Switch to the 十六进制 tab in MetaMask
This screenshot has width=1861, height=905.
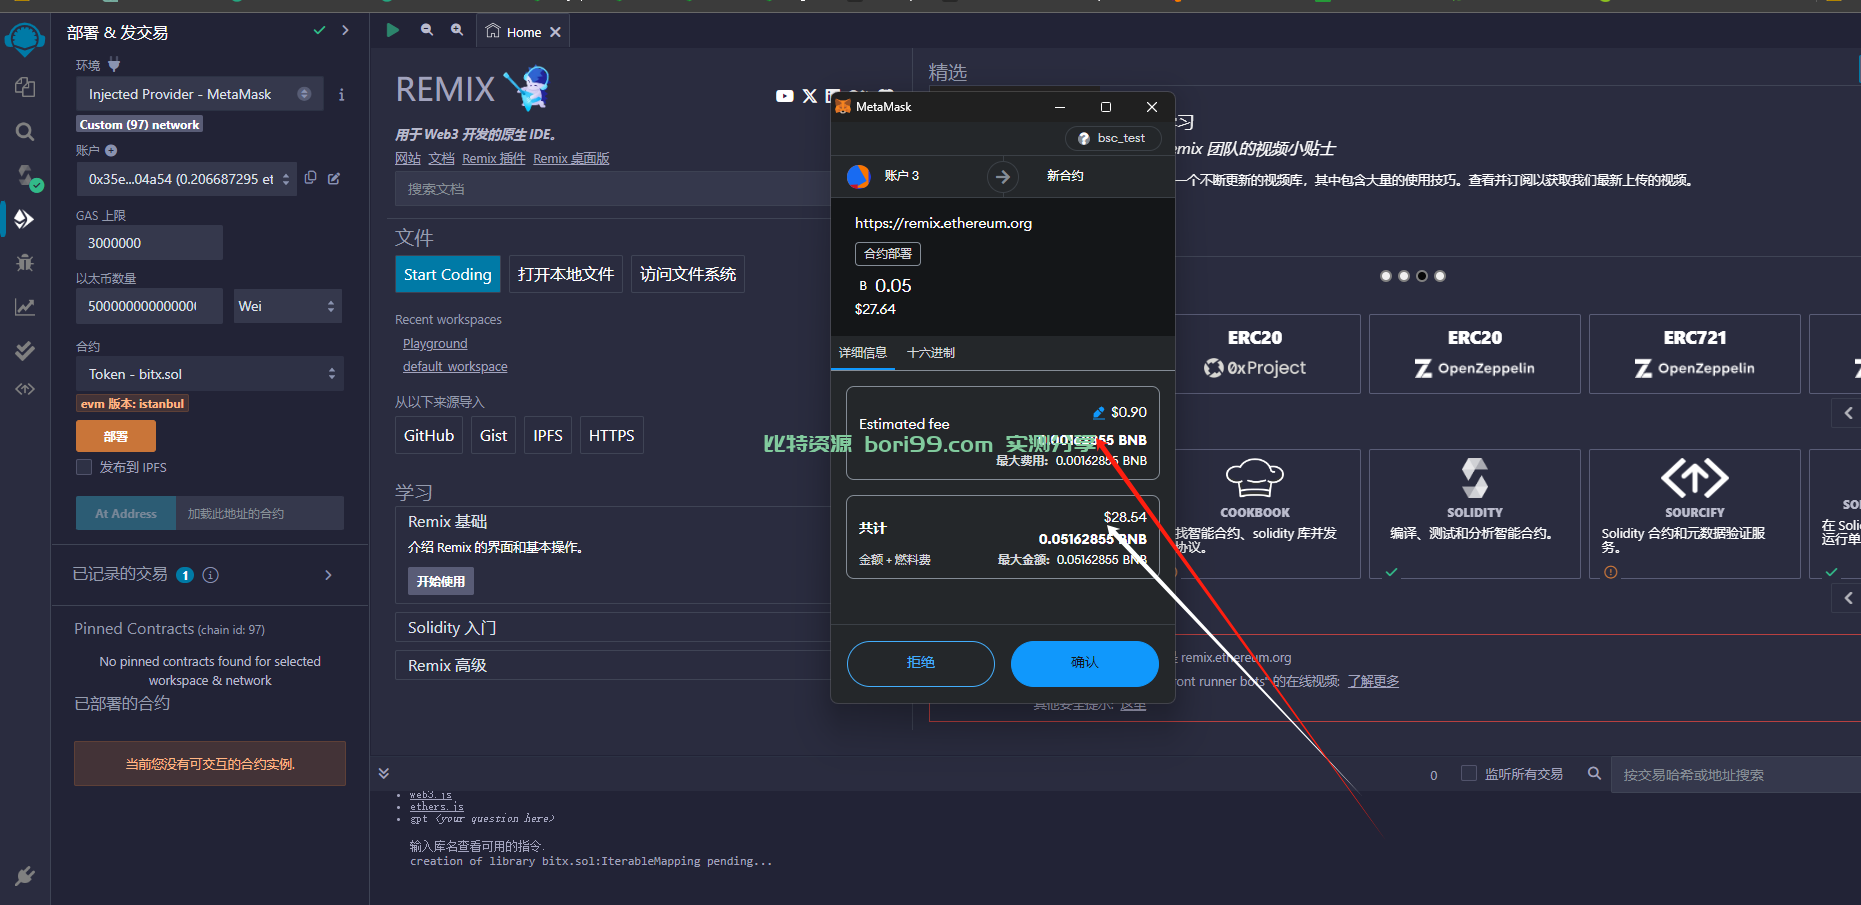931,352
